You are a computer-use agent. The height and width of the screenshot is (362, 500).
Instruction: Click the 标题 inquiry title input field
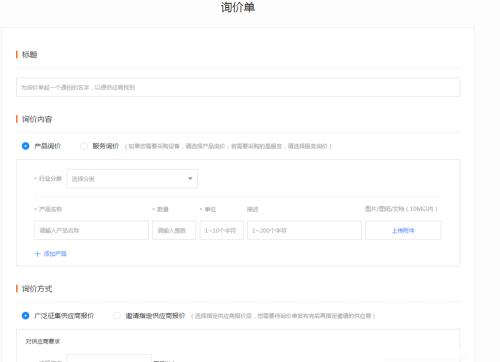pos(238,87)
